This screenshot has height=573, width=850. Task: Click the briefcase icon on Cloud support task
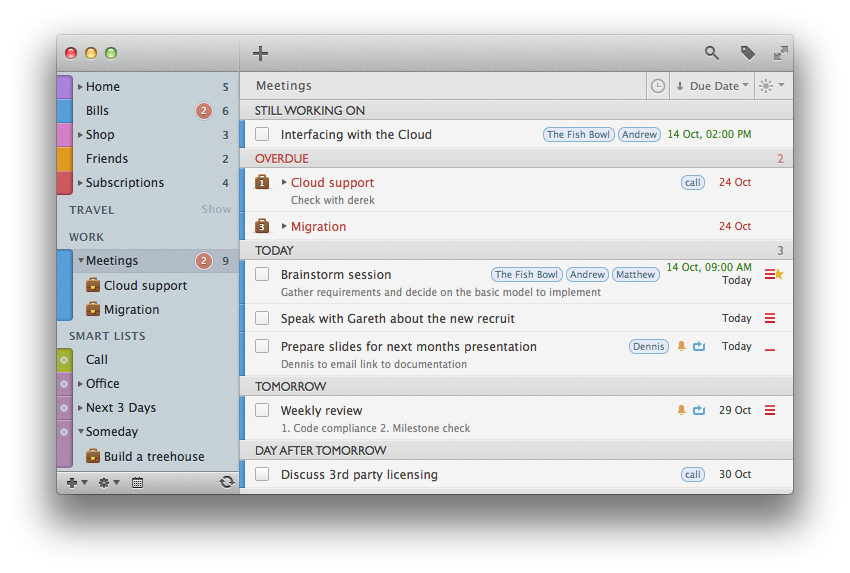pyautogui.click(x=262, y=182)
